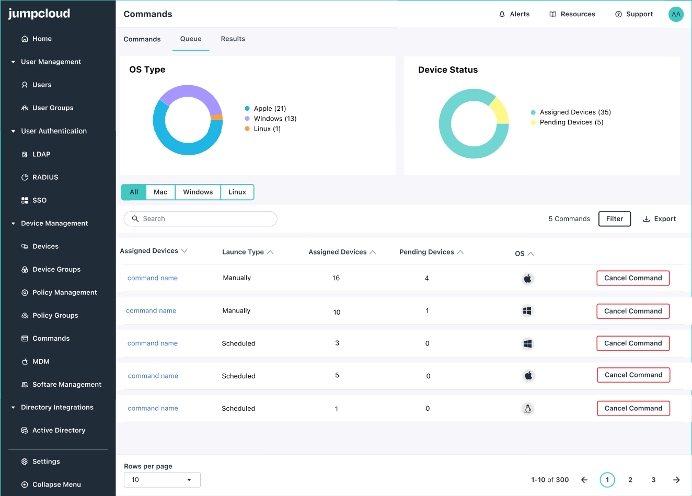Collapse the Device Management sidebar section
Screen dimensions: 692x496
tap(13, 224)
